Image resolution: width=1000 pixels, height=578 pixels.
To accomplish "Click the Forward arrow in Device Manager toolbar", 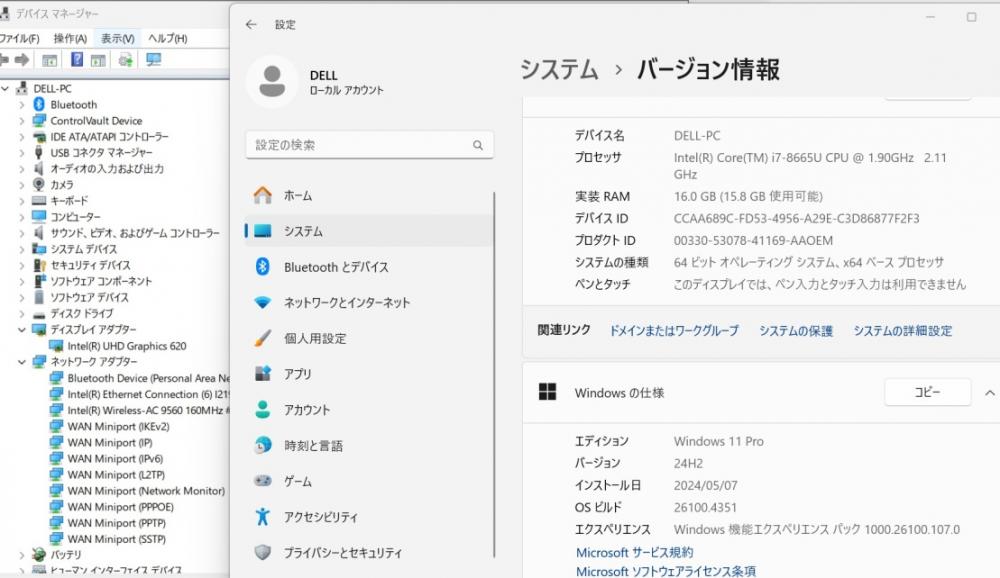I will (x=22, y=60).
